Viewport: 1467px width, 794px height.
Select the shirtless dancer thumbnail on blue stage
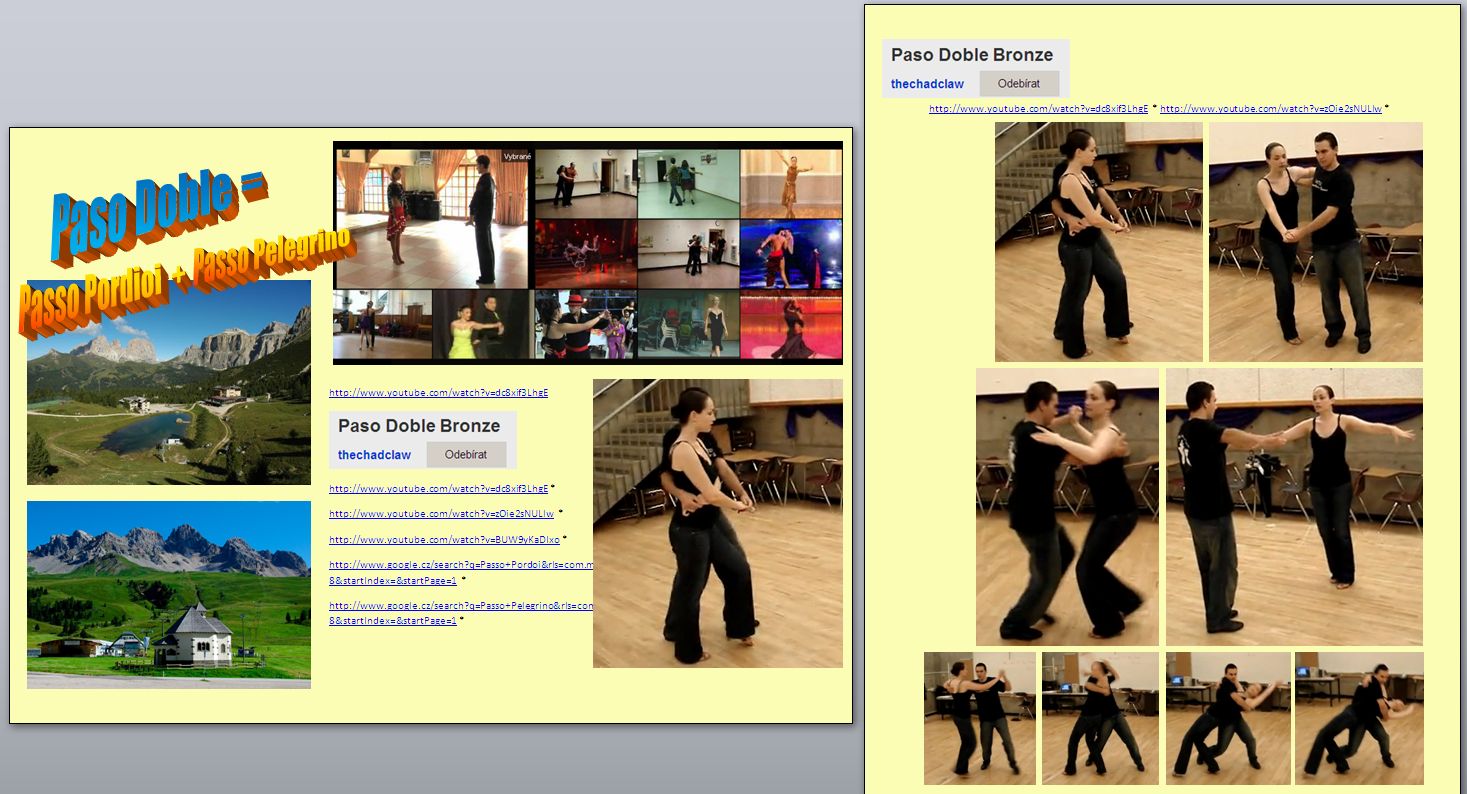pos(790,254)
